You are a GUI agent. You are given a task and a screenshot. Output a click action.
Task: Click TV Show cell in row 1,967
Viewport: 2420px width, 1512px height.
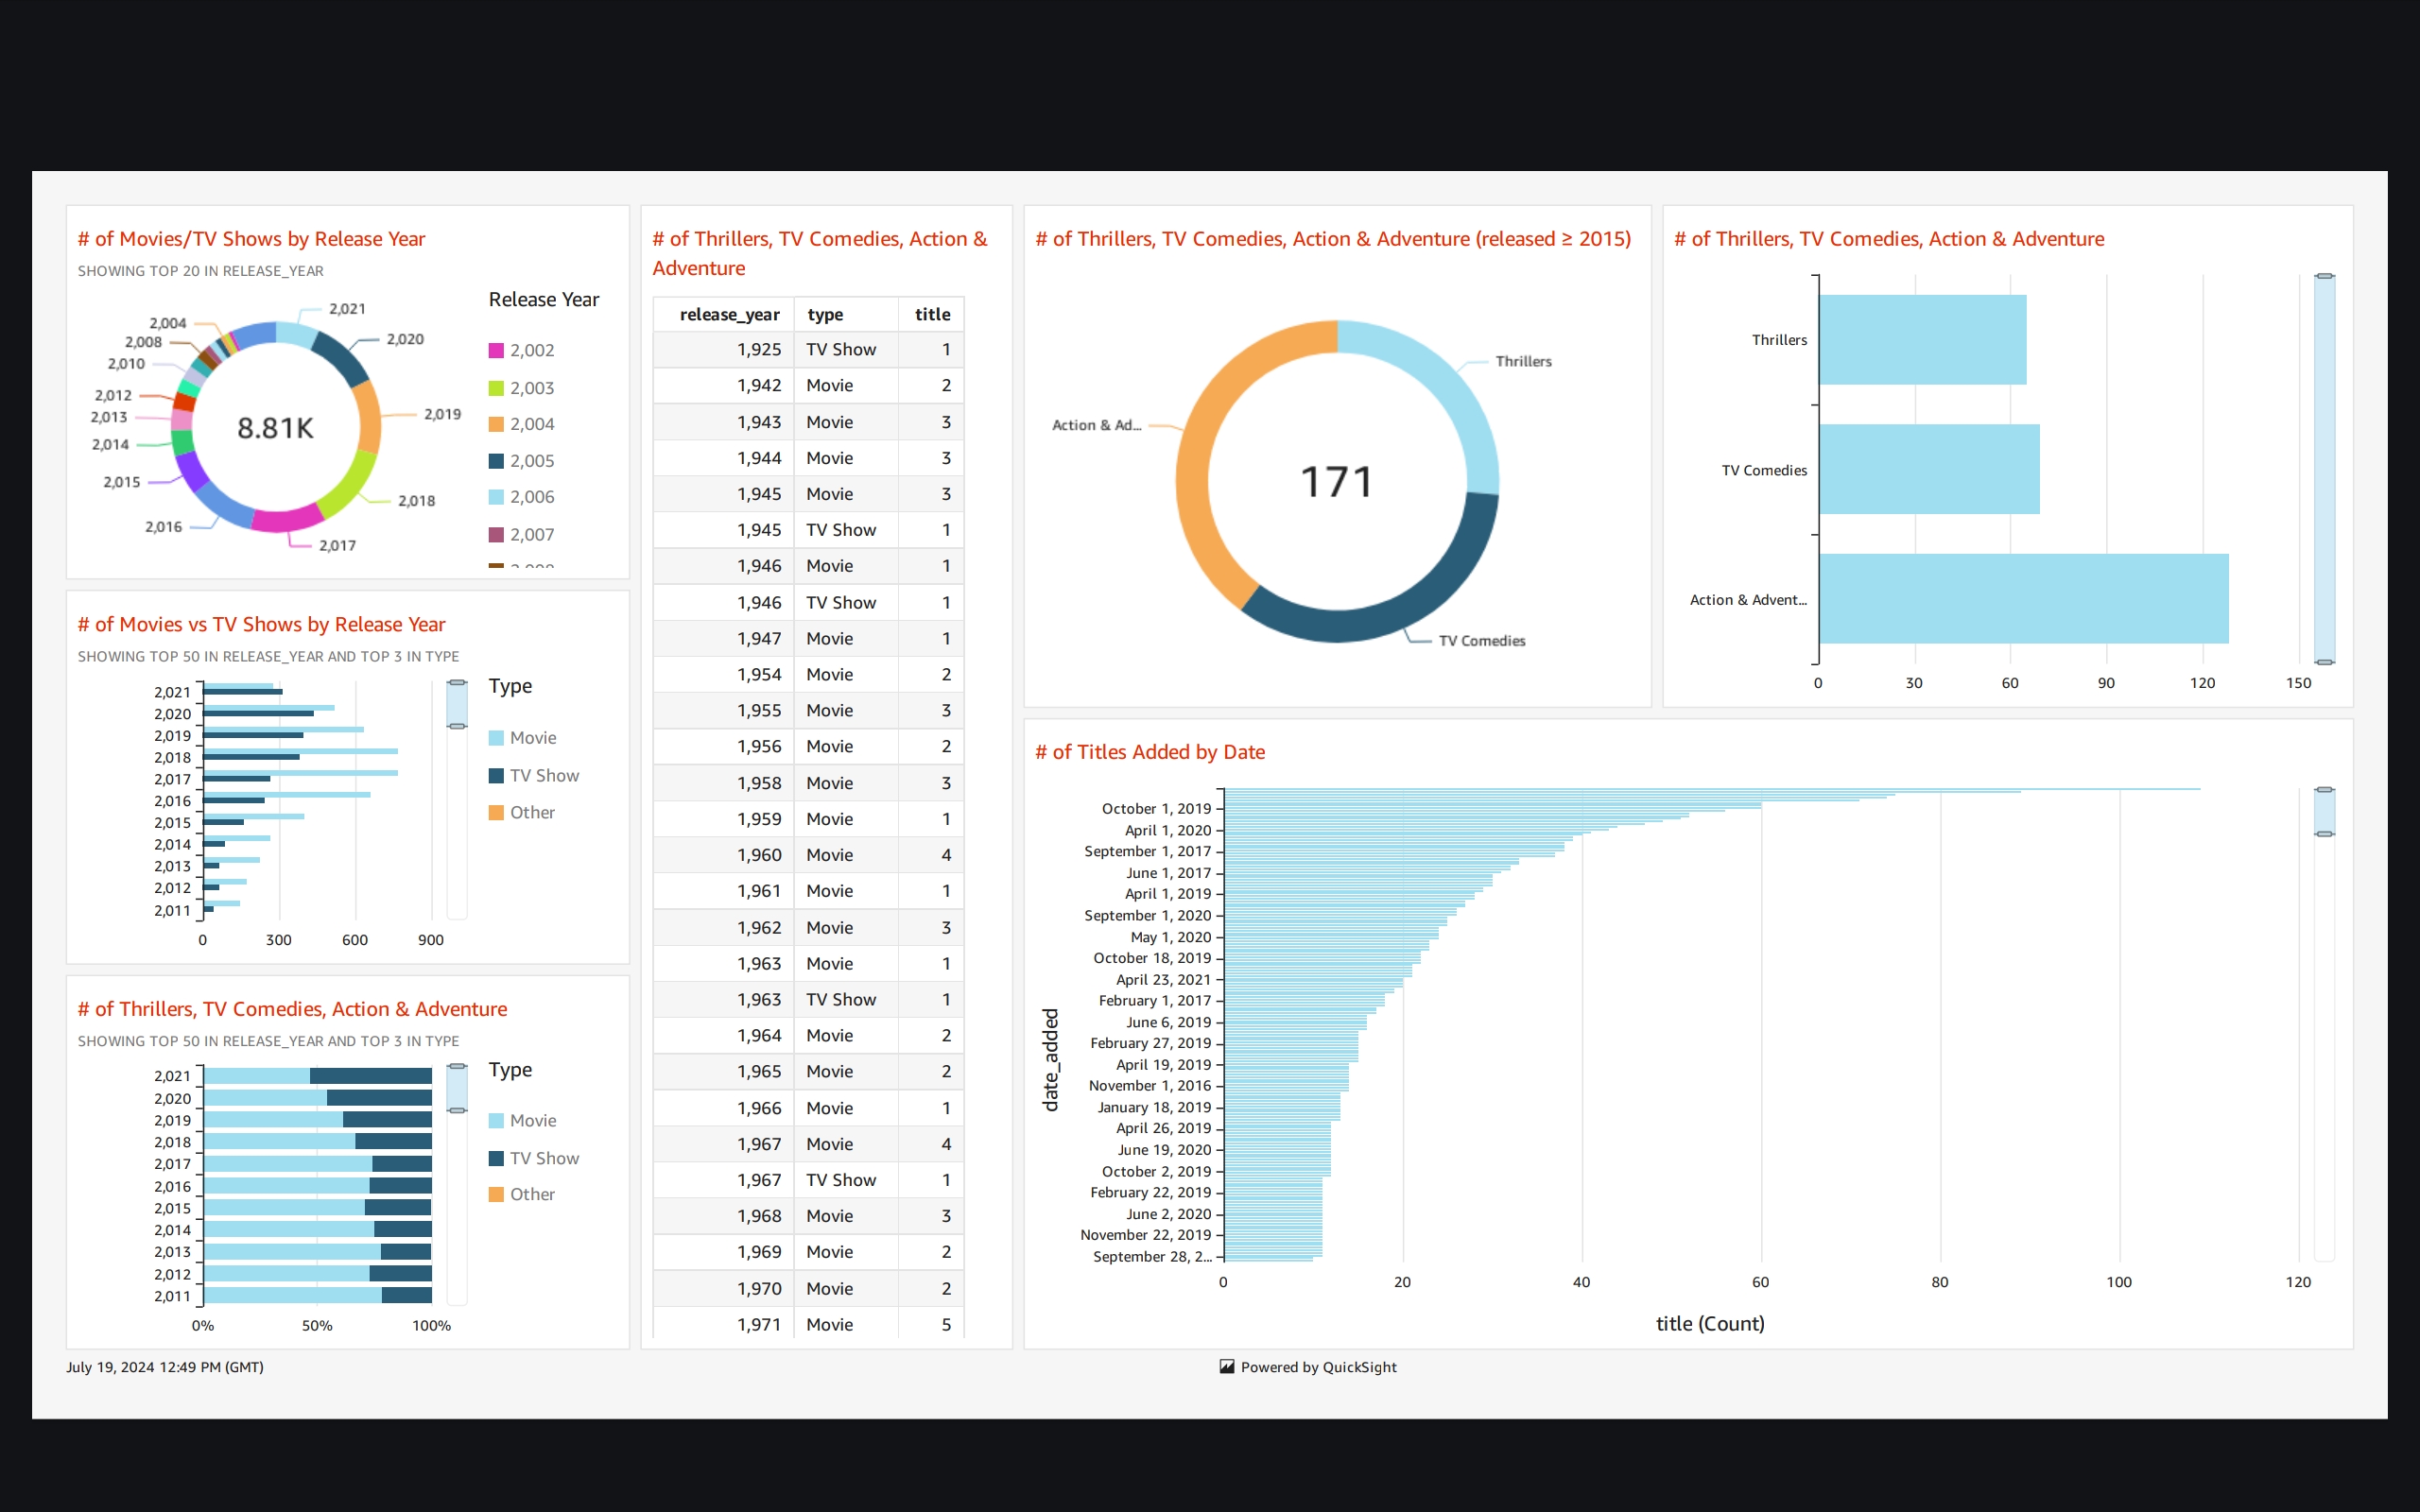846,1180
